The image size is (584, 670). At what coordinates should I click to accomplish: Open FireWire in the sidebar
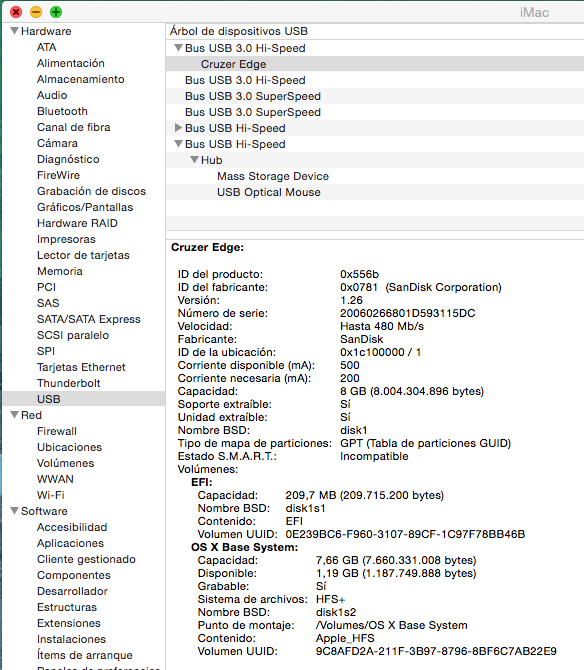click(x=58, y=175)
